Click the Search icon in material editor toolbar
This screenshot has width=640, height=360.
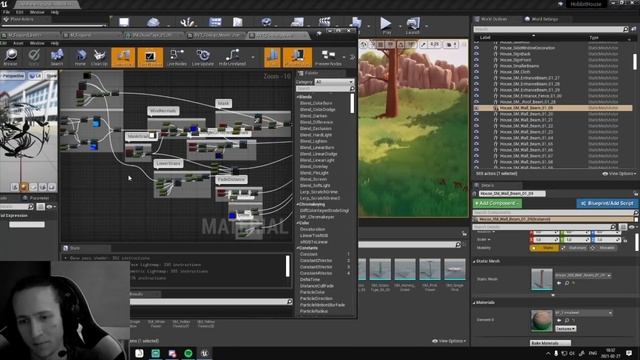[x=57, y=57]
